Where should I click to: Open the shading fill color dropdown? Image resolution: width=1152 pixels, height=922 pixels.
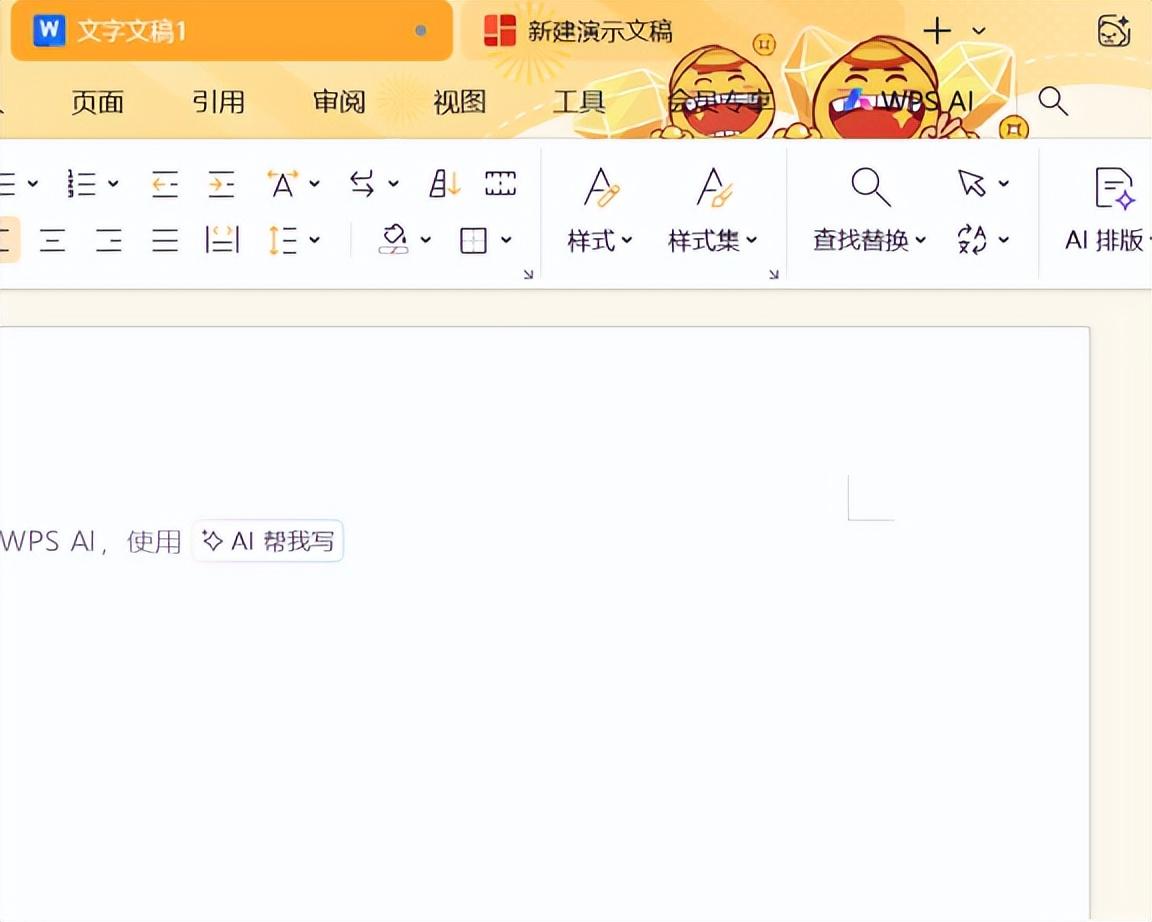(x=426, y=240)
